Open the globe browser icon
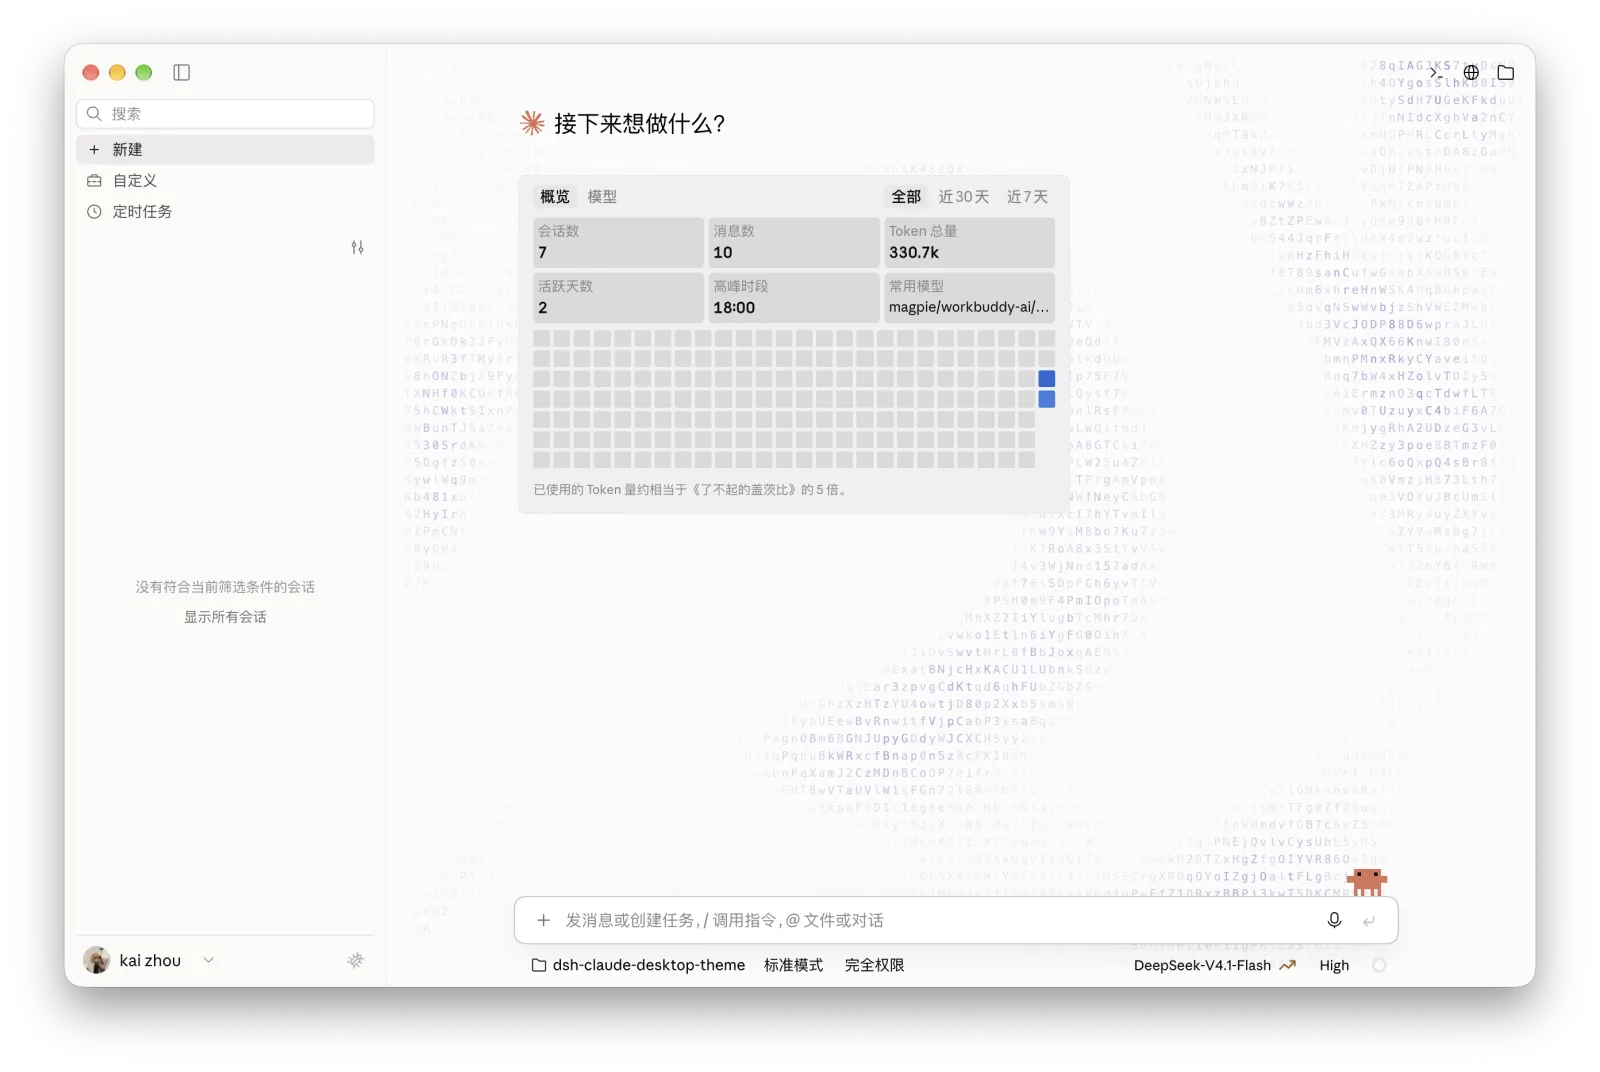Viewport: 1600px width, 1072px height. click(1471, 72)
